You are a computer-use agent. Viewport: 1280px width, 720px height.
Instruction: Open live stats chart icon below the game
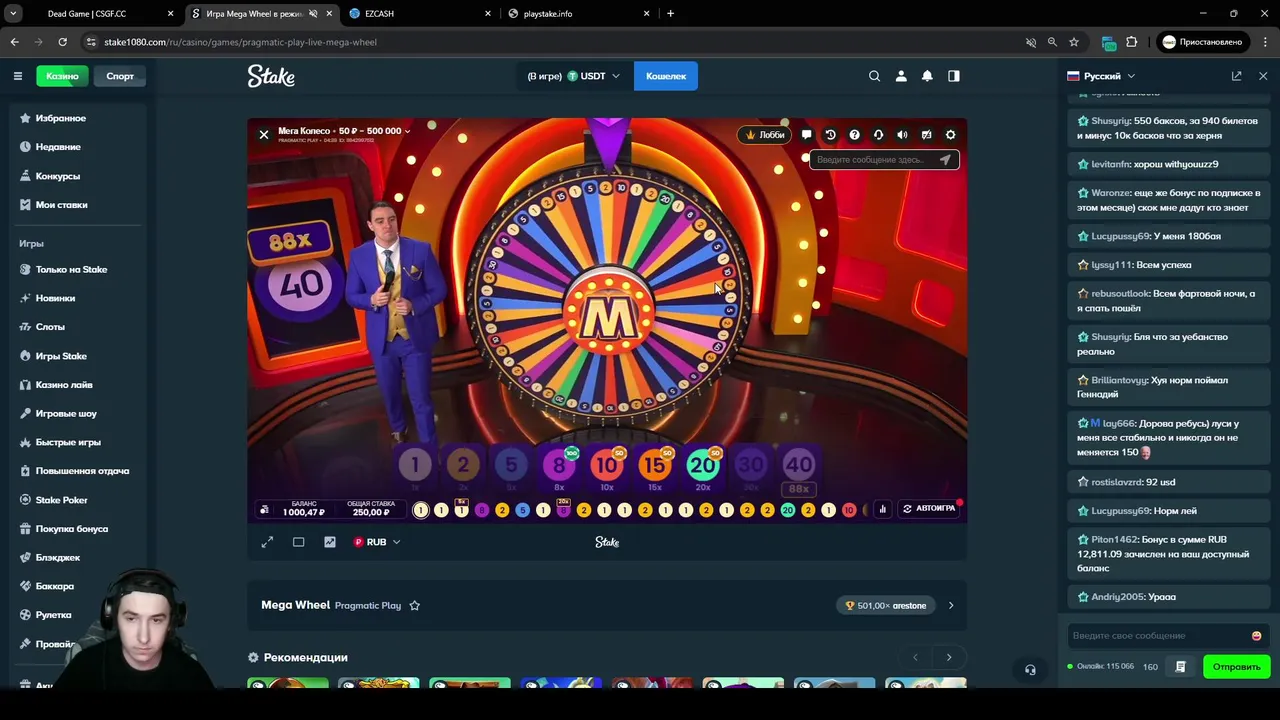(330, 542)
